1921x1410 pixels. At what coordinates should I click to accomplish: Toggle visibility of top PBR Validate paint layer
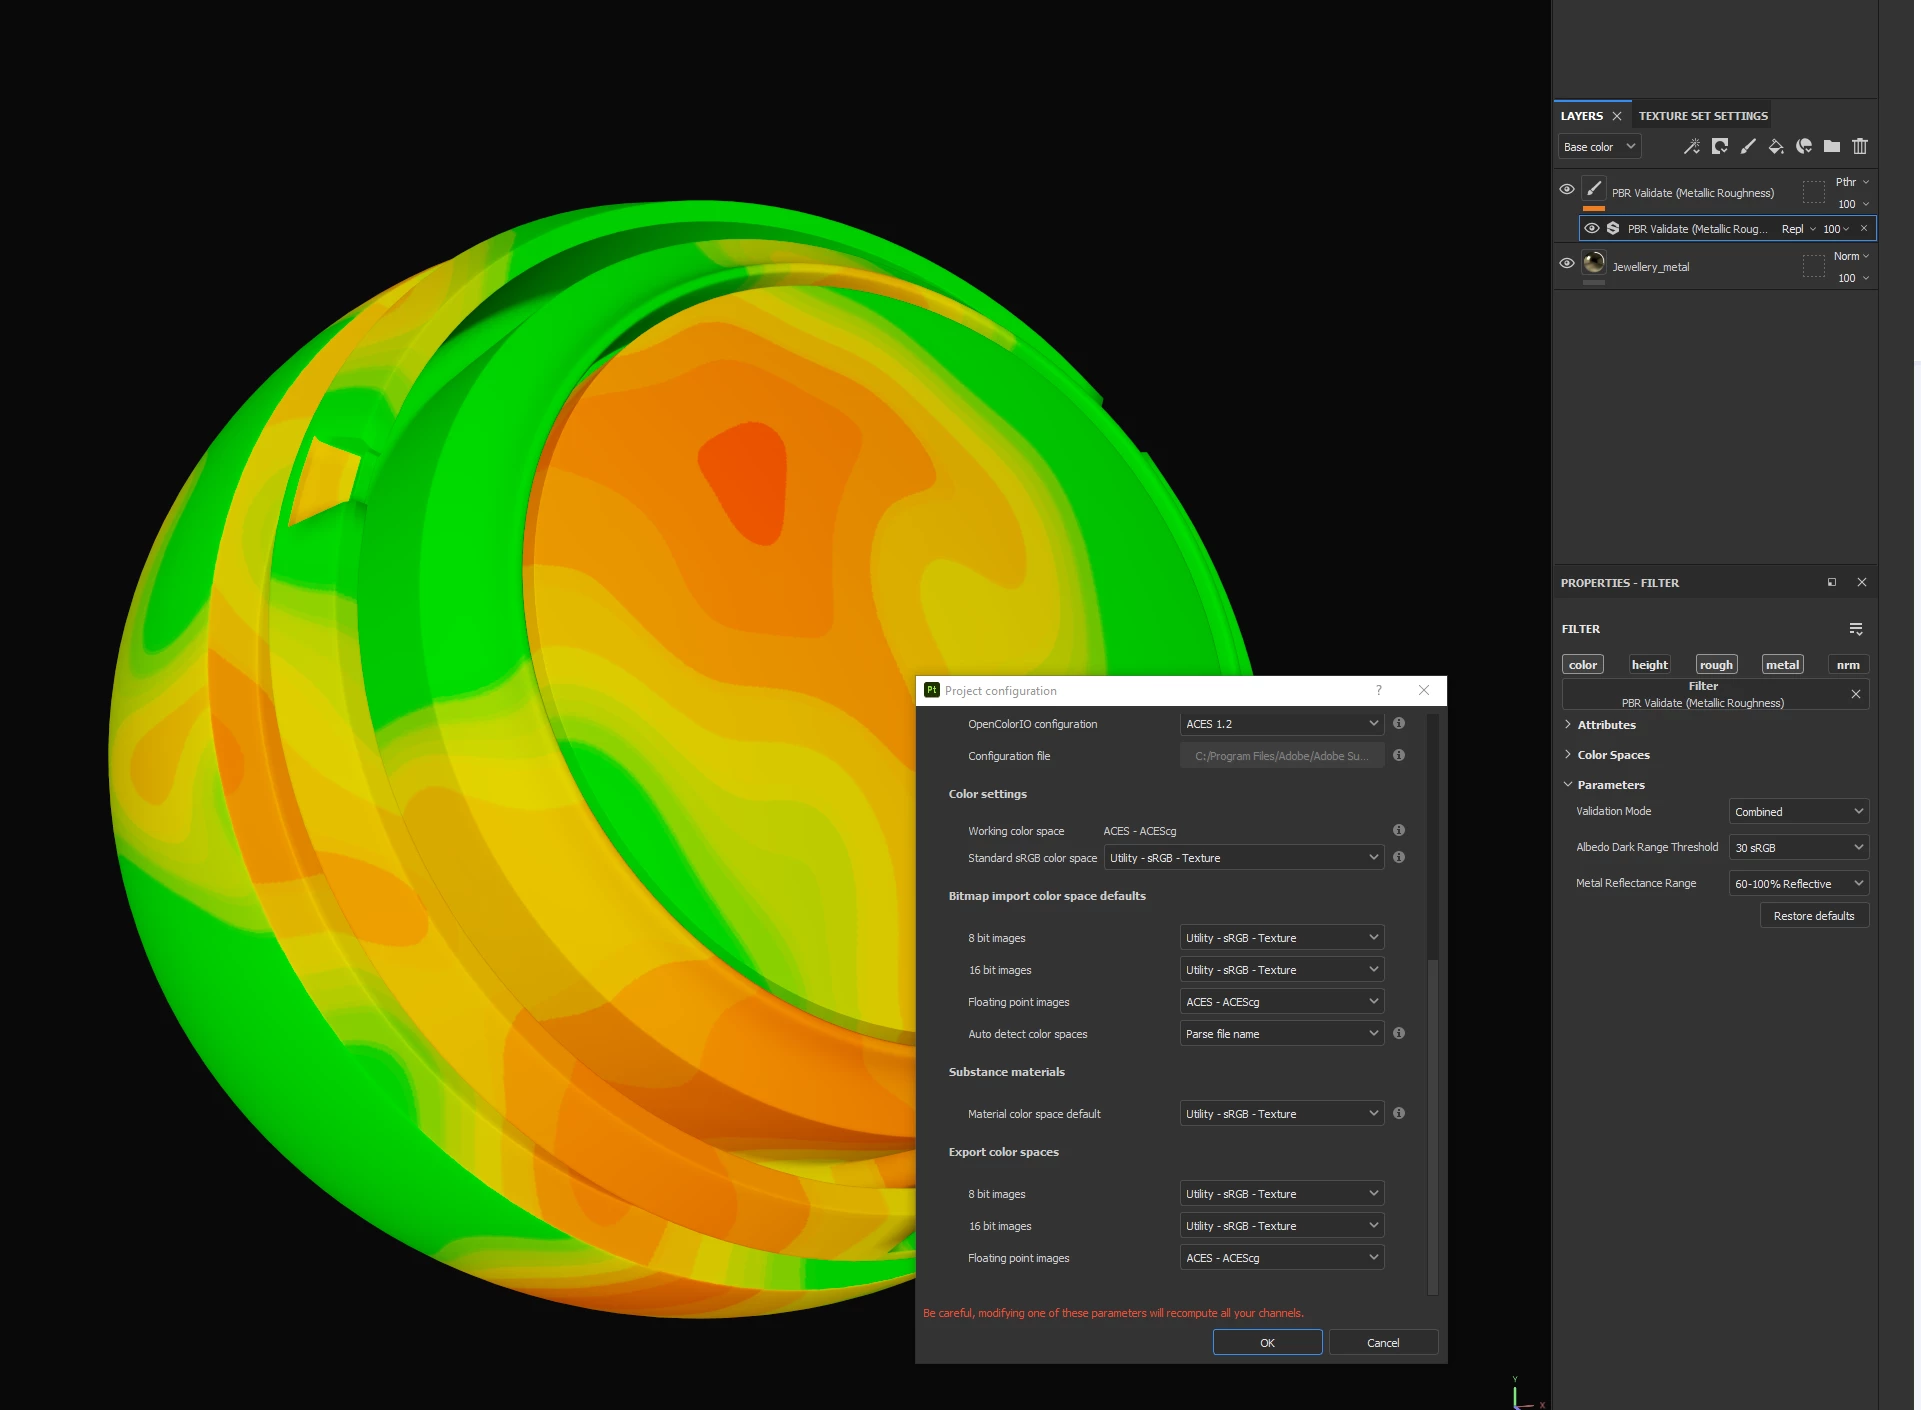[1567, 189]
